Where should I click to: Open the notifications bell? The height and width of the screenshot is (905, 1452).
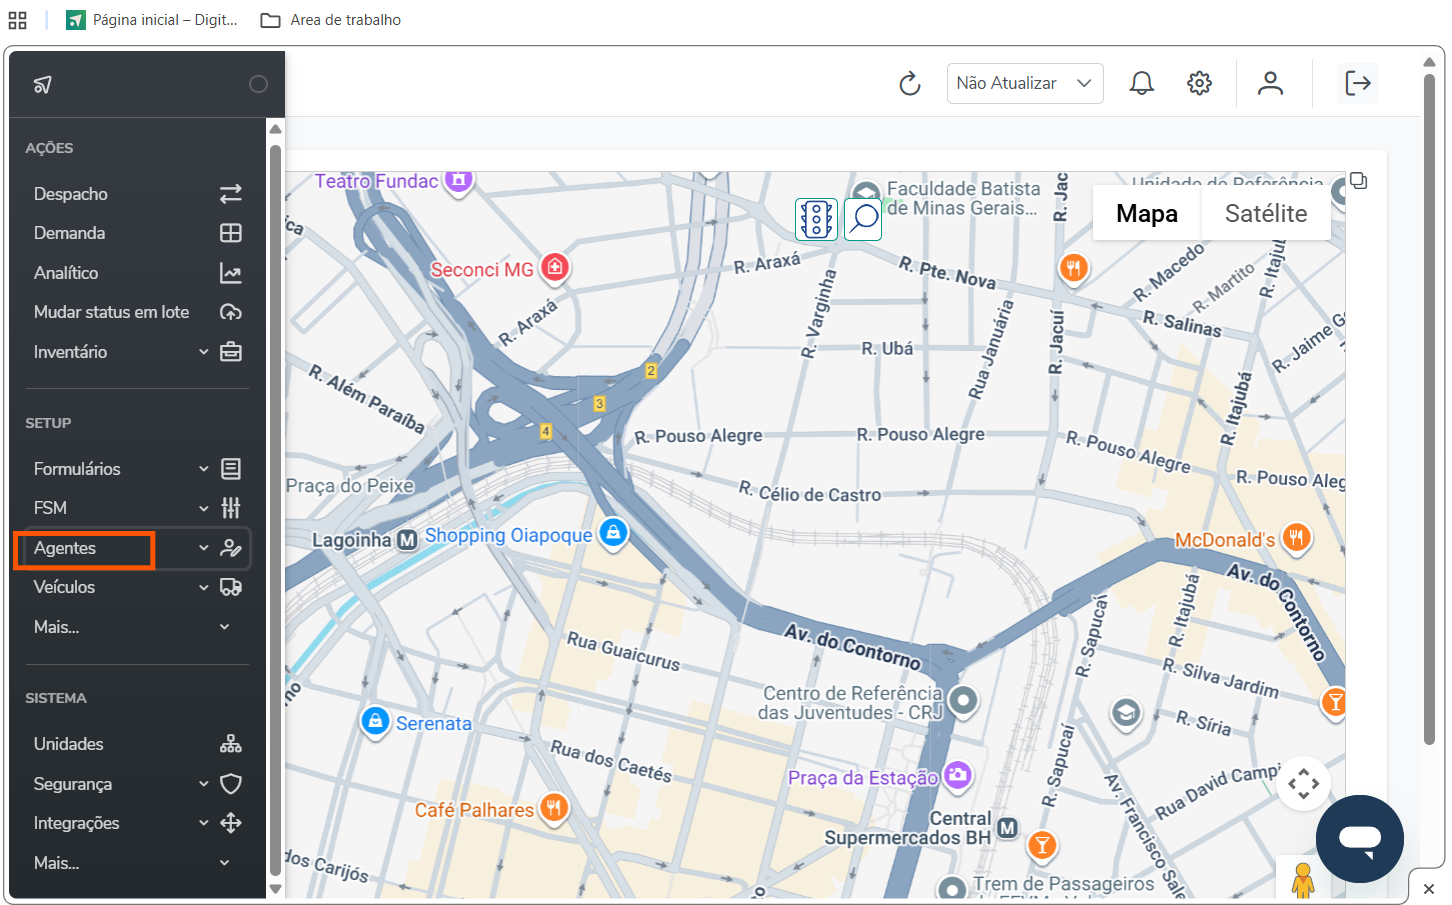point(1141,84)
